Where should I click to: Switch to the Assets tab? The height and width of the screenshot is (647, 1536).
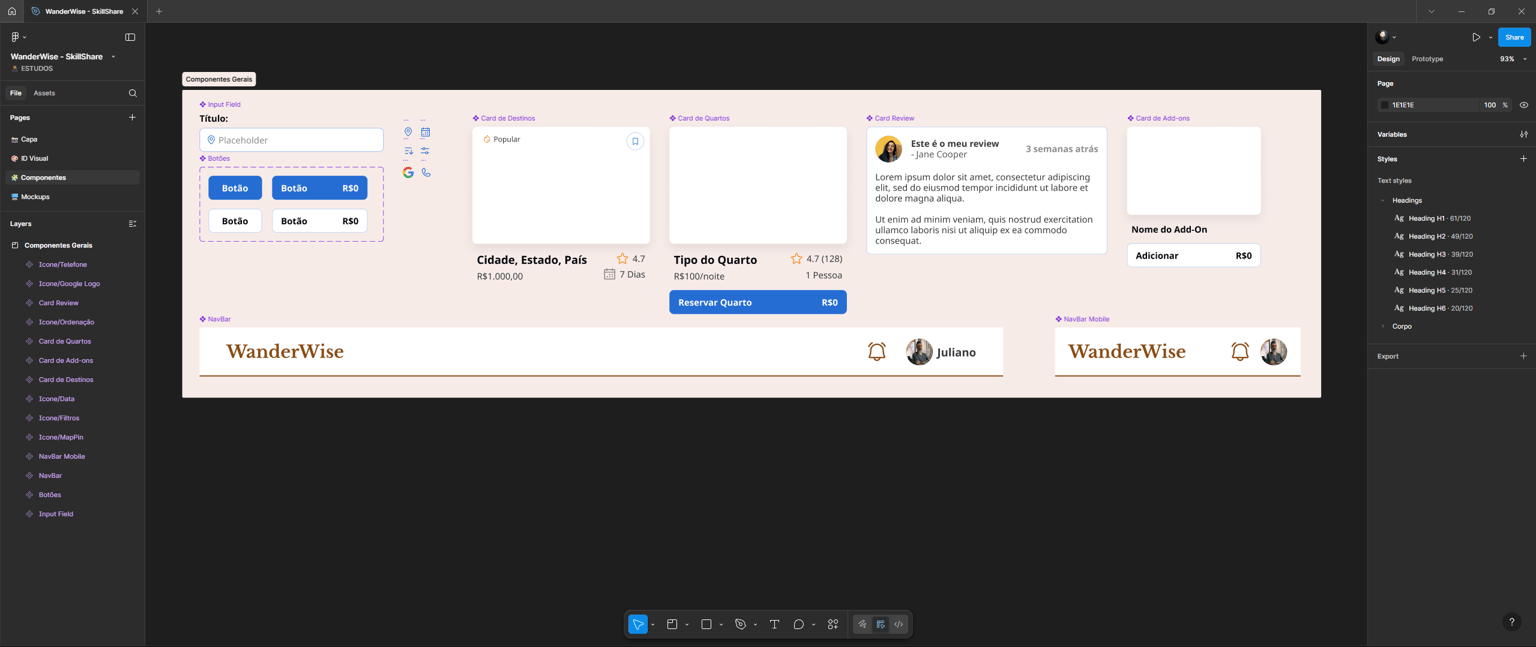(x=44, y=93)
